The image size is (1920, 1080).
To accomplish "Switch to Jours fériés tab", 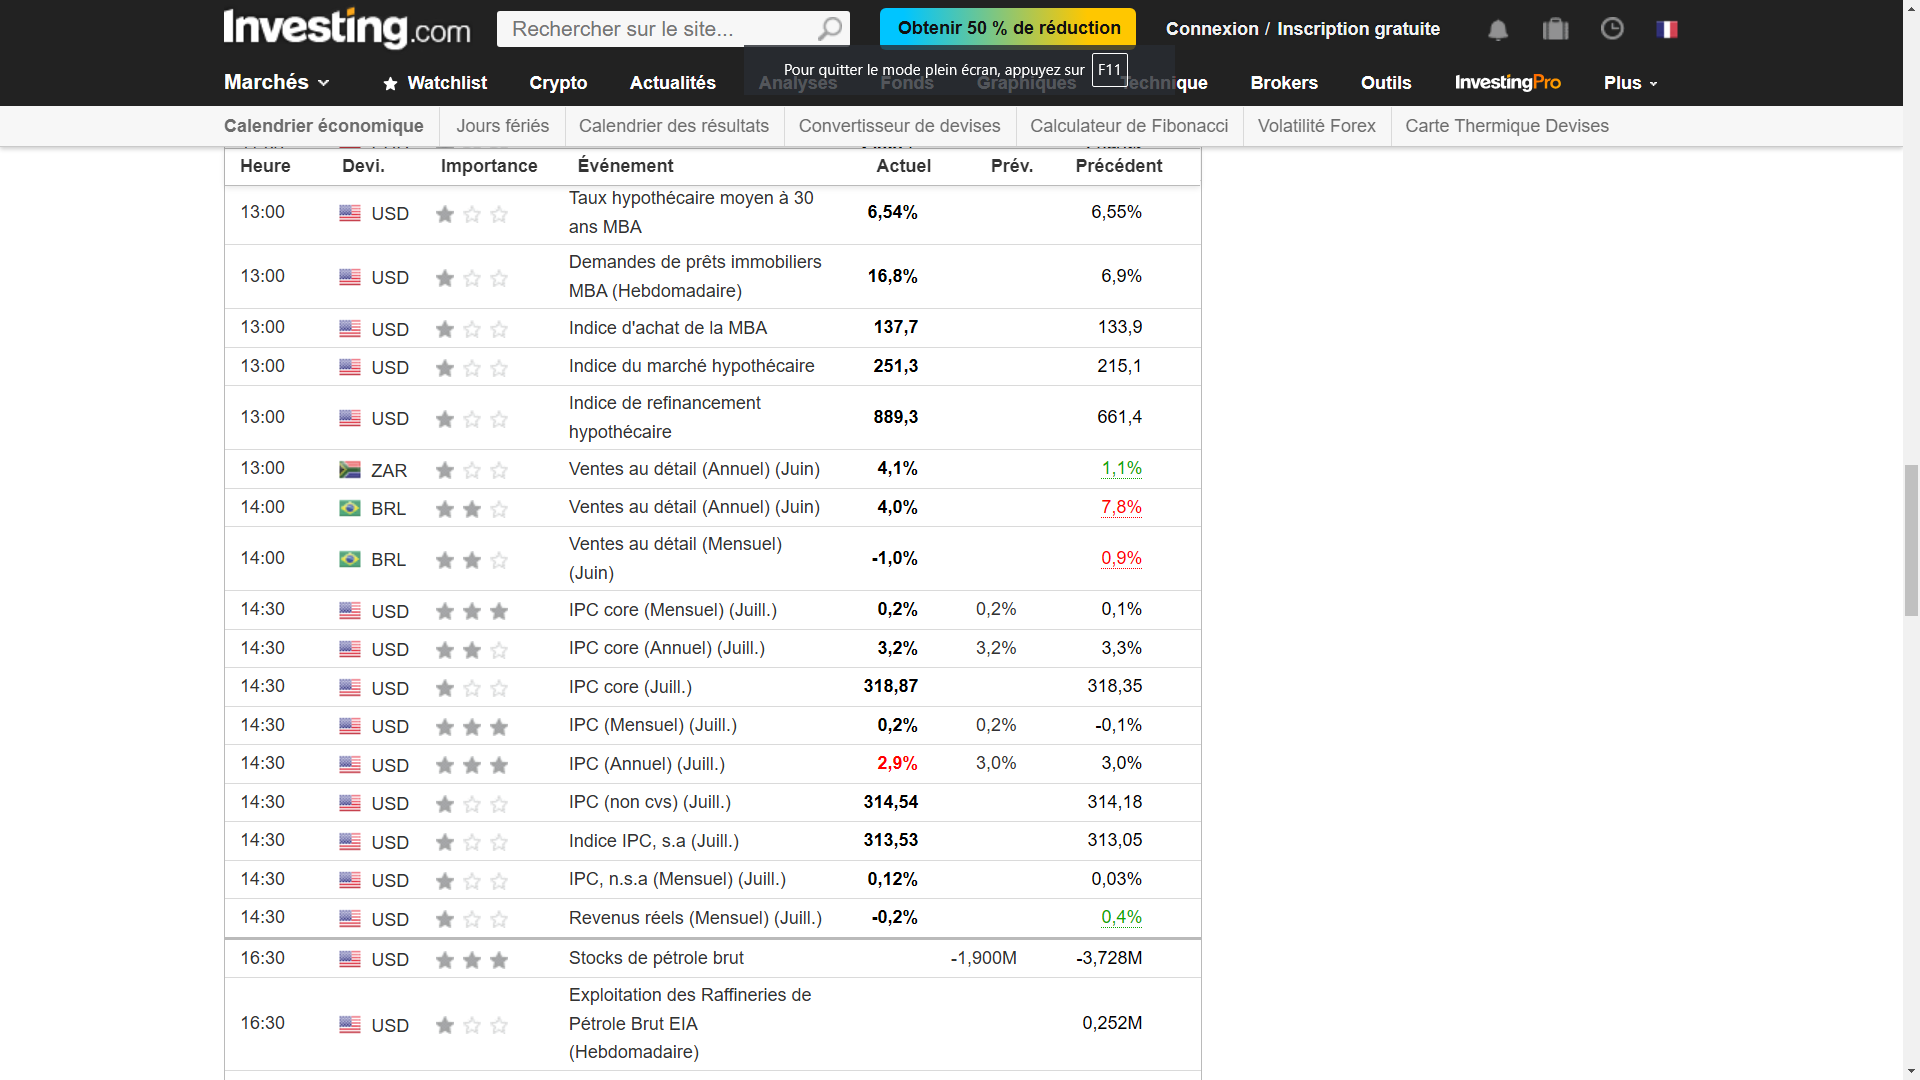I will [502, 126].
